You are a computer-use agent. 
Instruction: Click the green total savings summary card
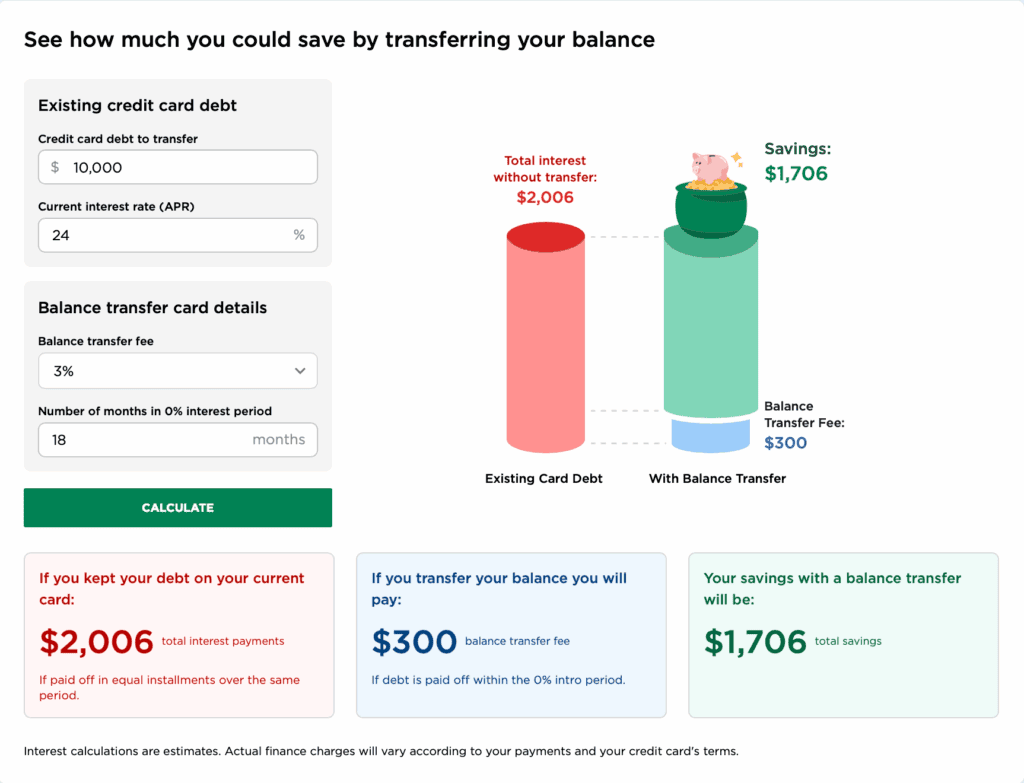843,633
